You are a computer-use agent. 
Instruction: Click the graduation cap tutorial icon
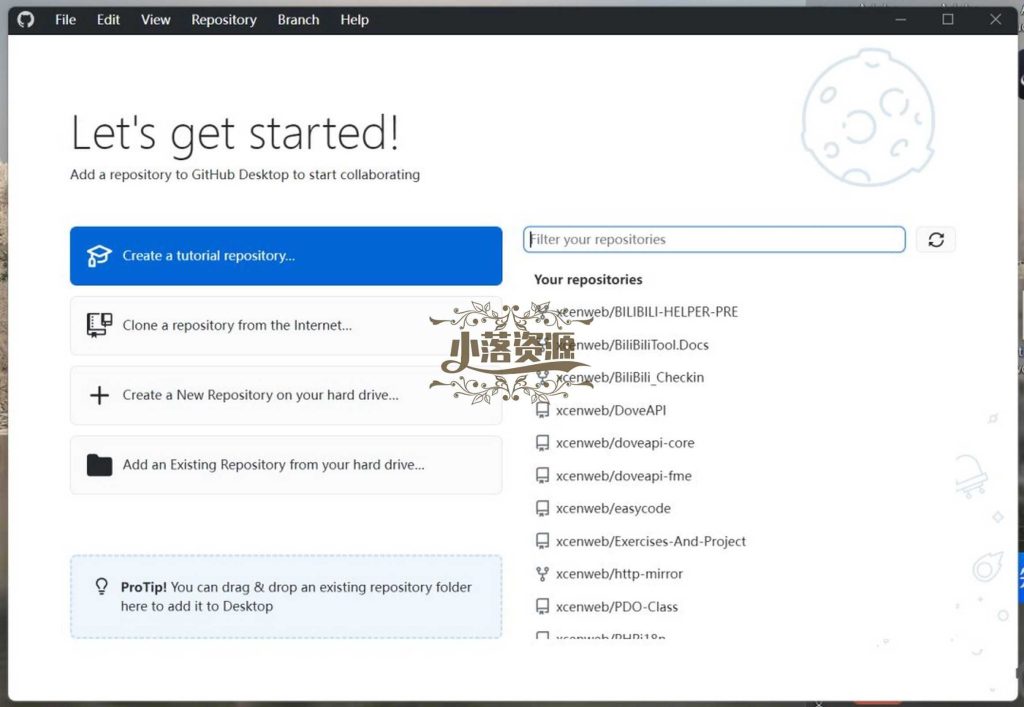99,256
